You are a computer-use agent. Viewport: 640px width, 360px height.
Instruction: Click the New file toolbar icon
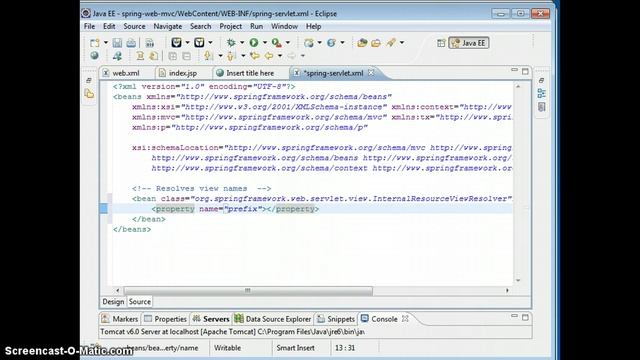click(94, 42)
